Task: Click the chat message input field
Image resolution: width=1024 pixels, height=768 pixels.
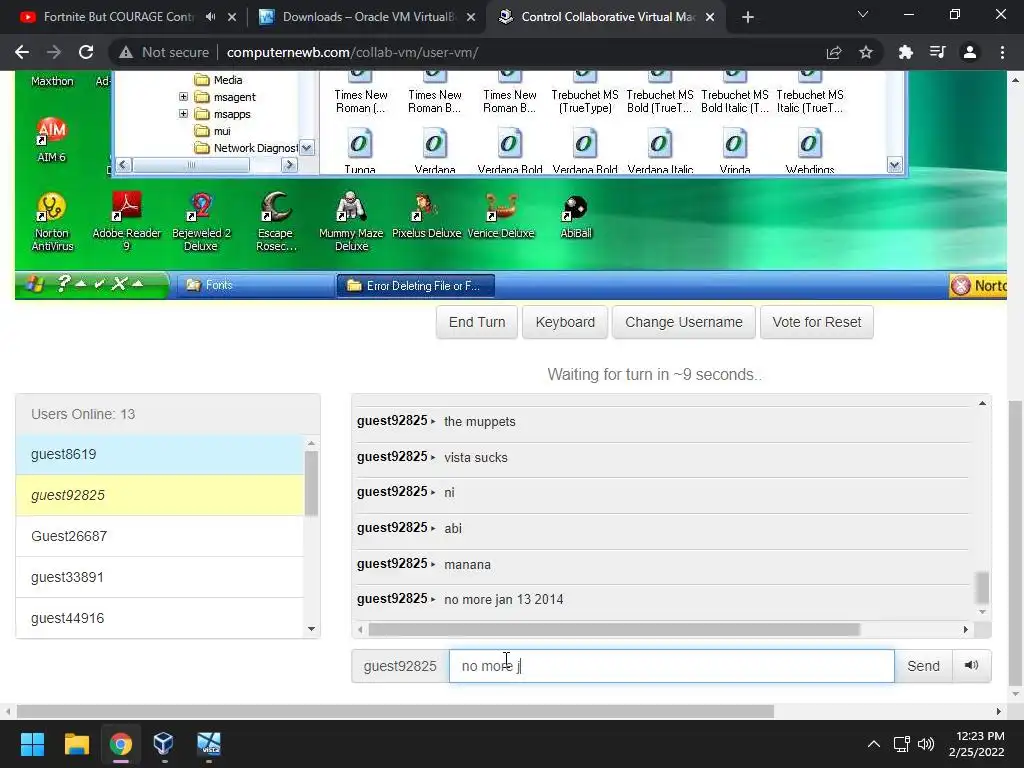Action: pos(671,665)
